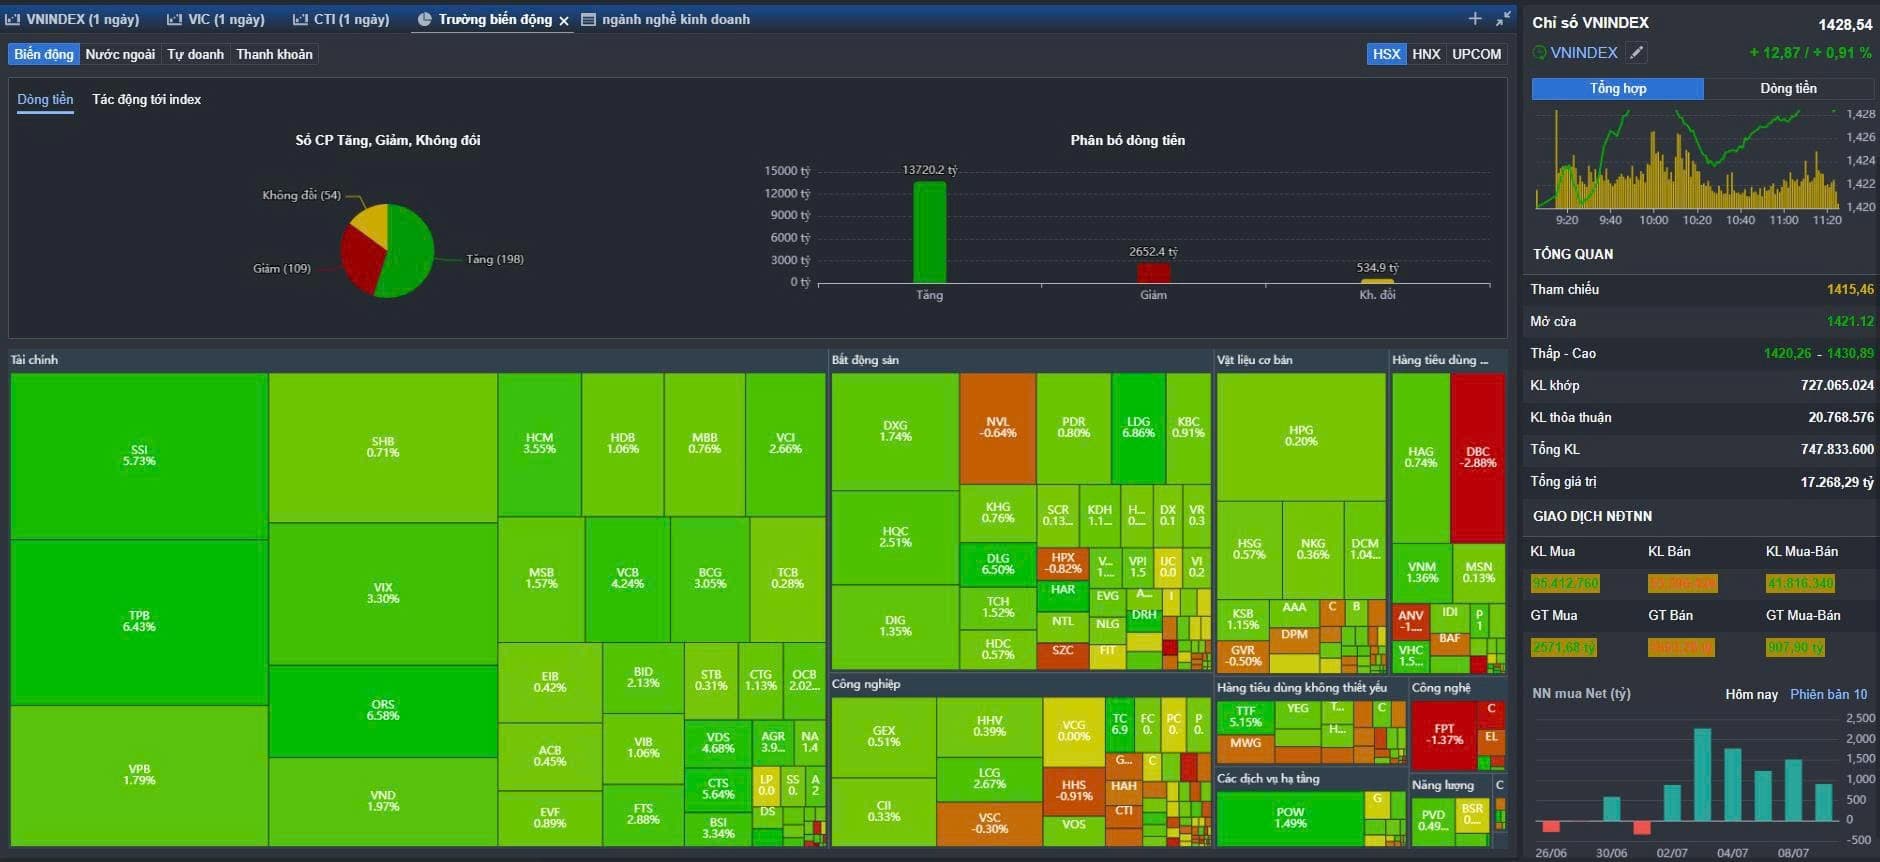Click the red Giảm bar in Phân bổ dòng tiền
Screen dimensions: 1880x862
1153,272
